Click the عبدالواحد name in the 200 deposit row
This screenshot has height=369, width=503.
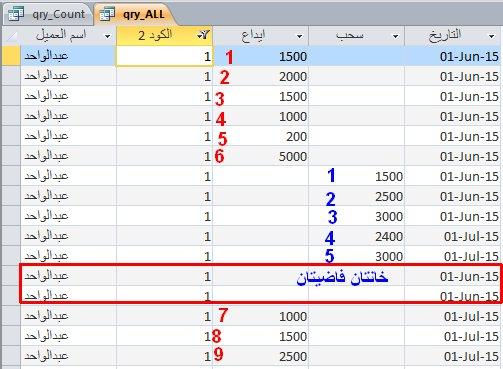pos(46,136)
